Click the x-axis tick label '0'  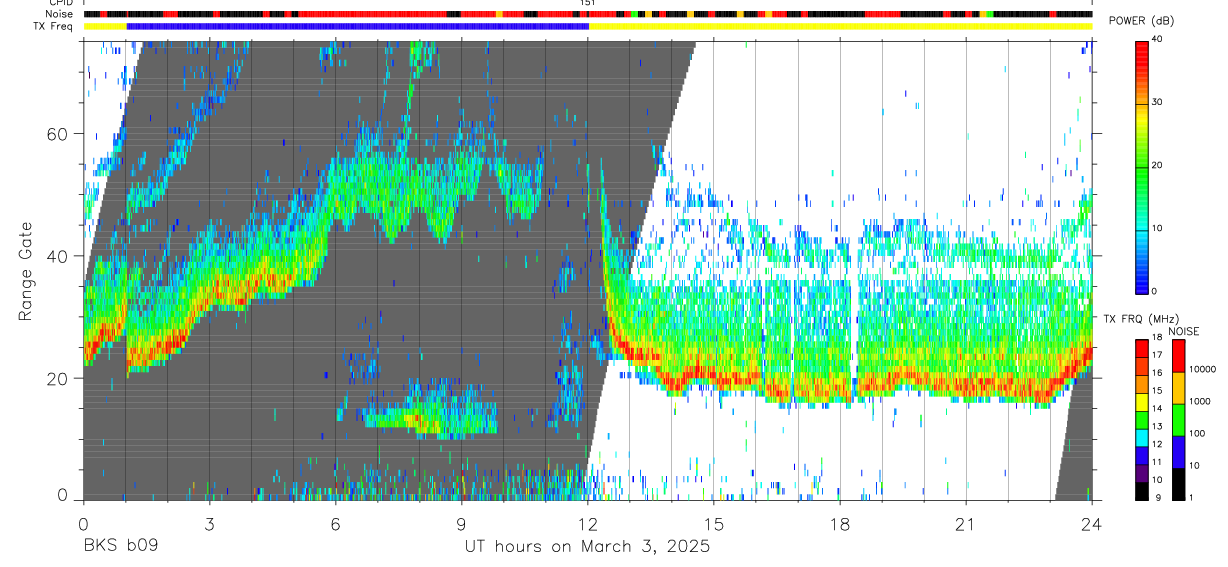click(83, 525)
